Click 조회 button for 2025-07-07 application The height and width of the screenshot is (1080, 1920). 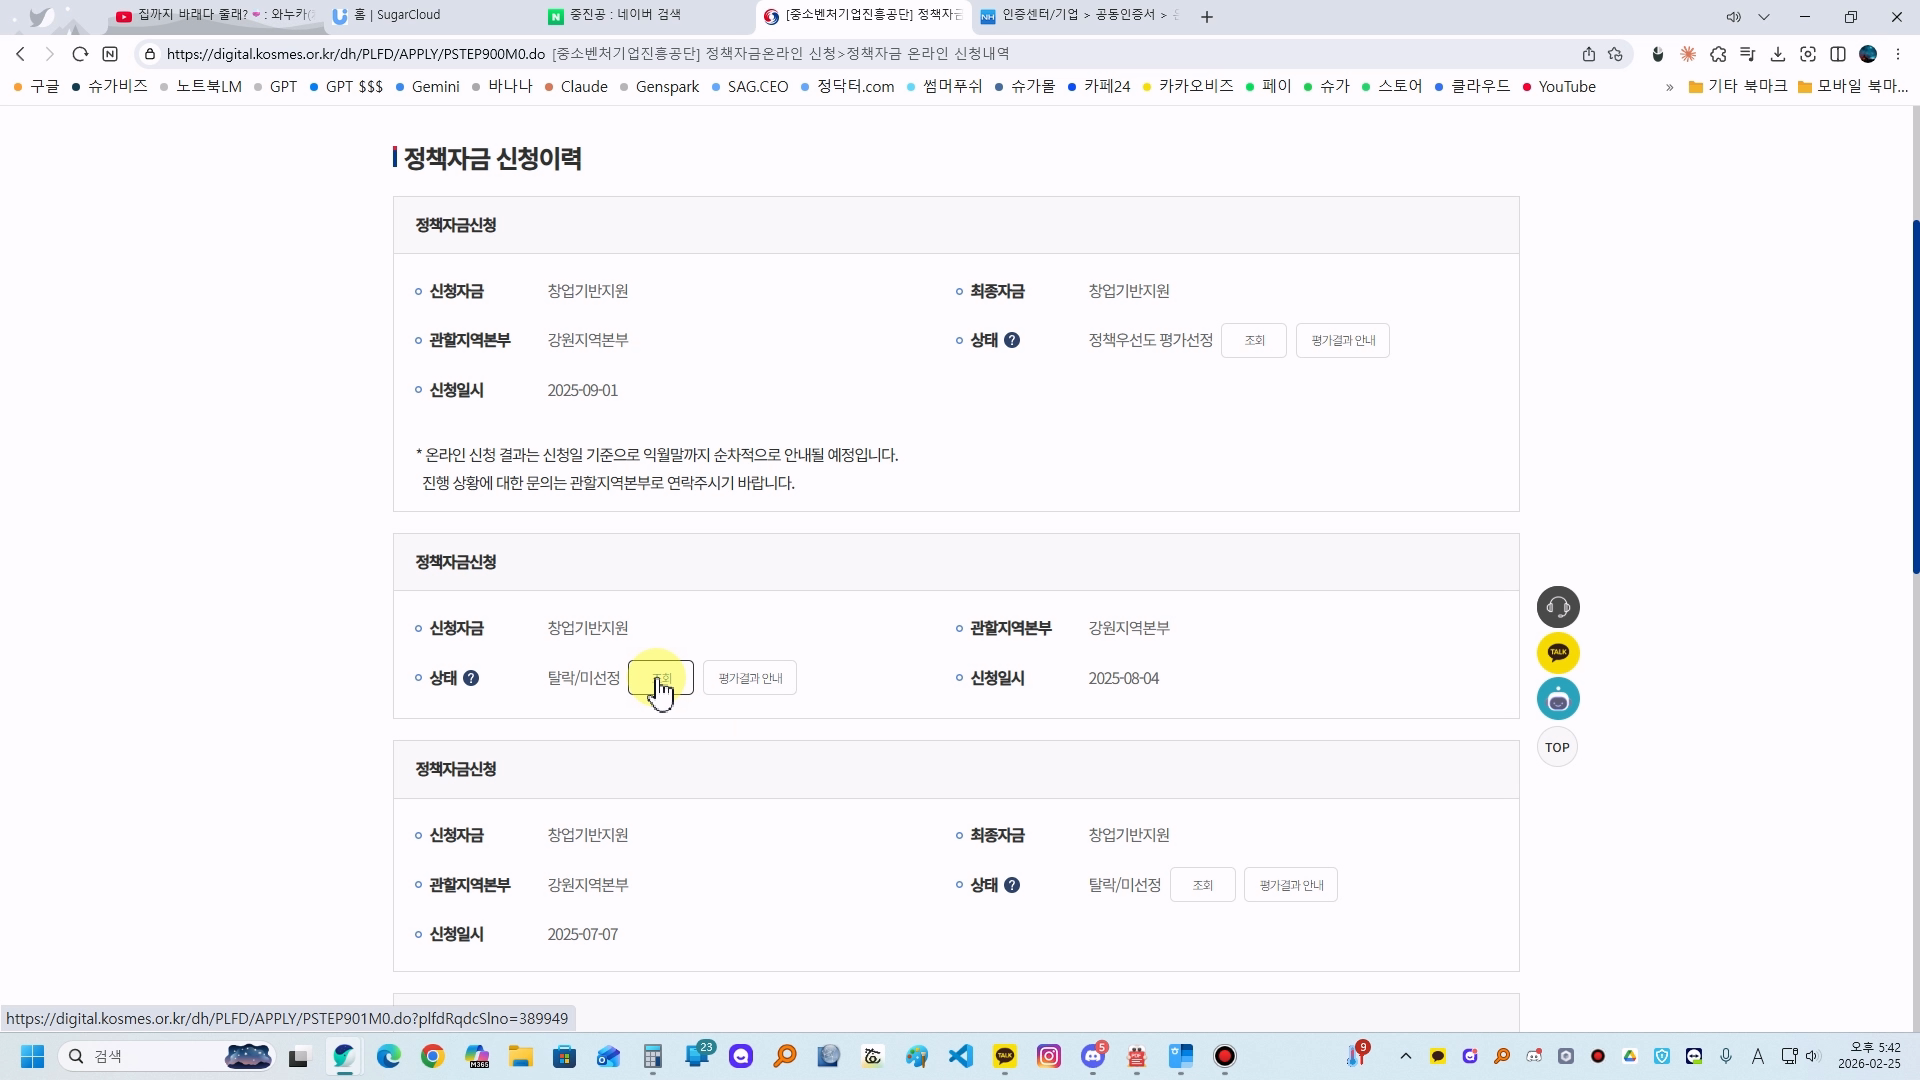(x=1202, y=885)
